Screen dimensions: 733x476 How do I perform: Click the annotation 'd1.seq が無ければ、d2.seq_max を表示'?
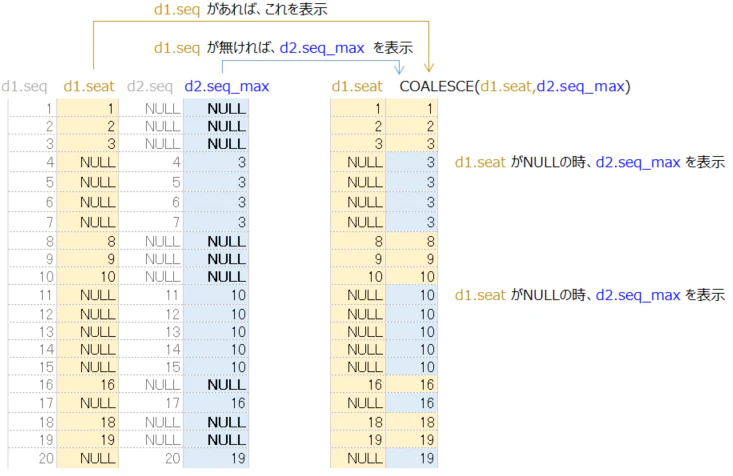tap(283, 48)
